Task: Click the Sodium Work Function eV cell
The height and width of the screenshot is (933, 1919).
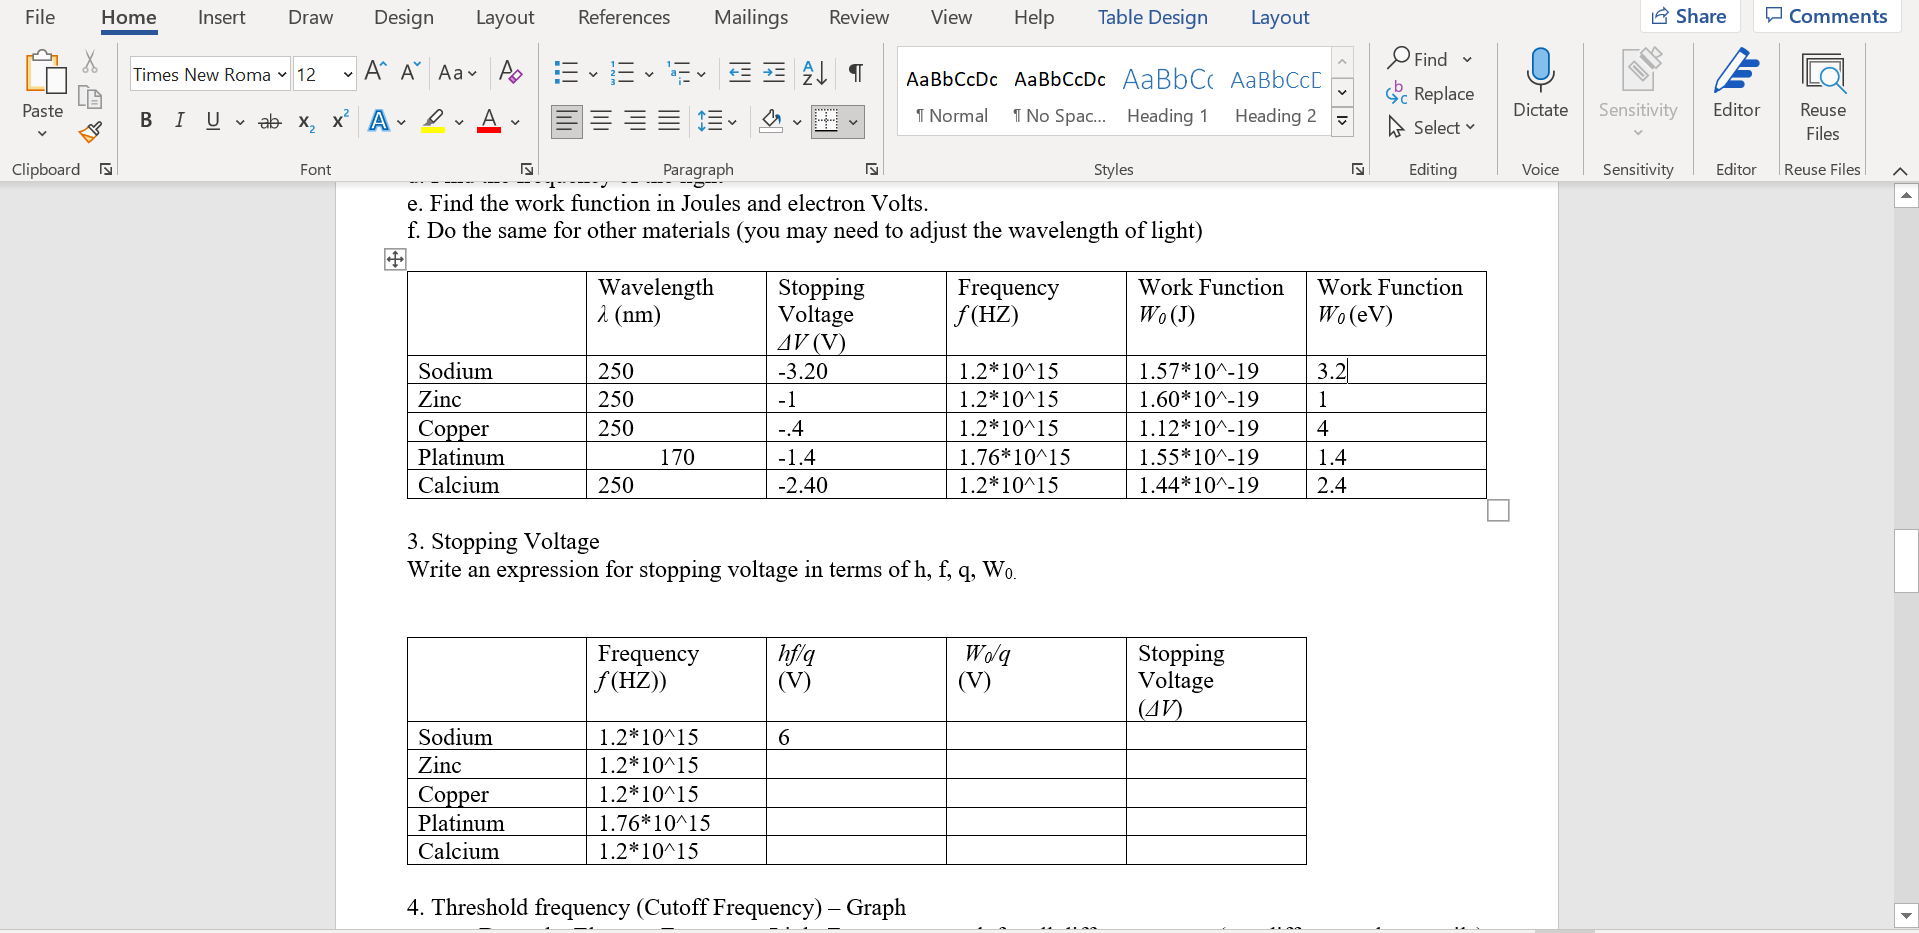Action: tap(1396, 370)
